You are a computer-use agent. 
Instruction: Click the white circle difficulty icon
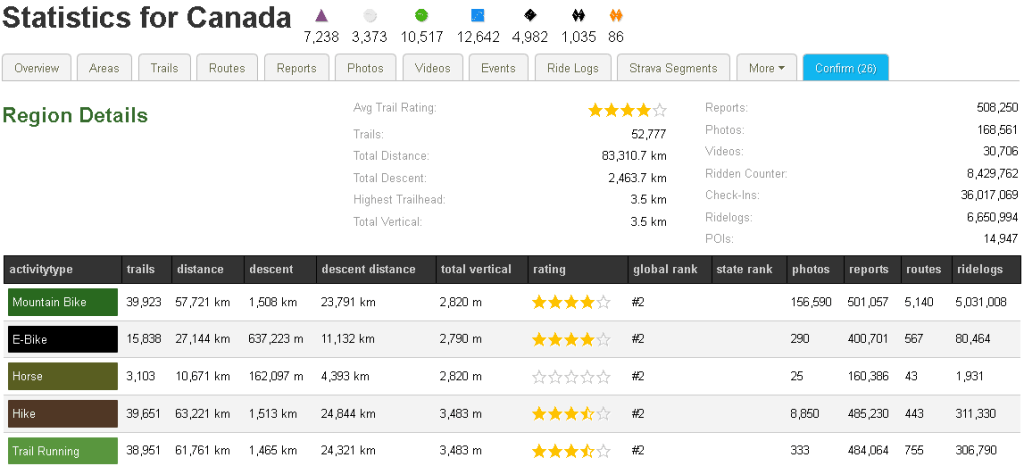click(370, 15)
